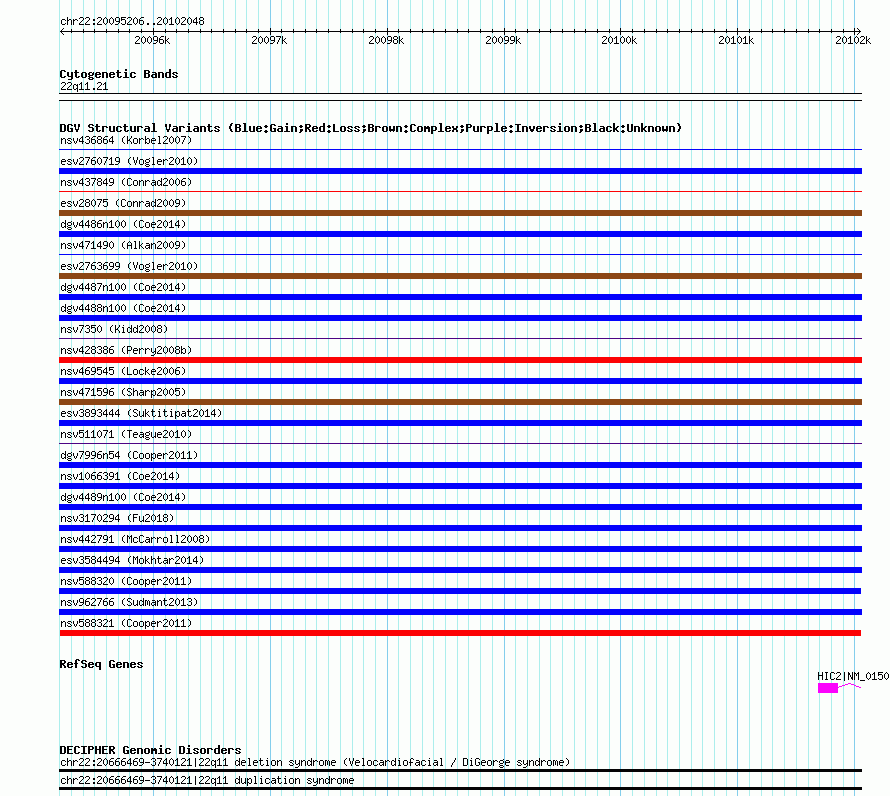Click the 20096k ruler tick label
The width and height of the screenshot is (890, 796).
pos(152,40)
